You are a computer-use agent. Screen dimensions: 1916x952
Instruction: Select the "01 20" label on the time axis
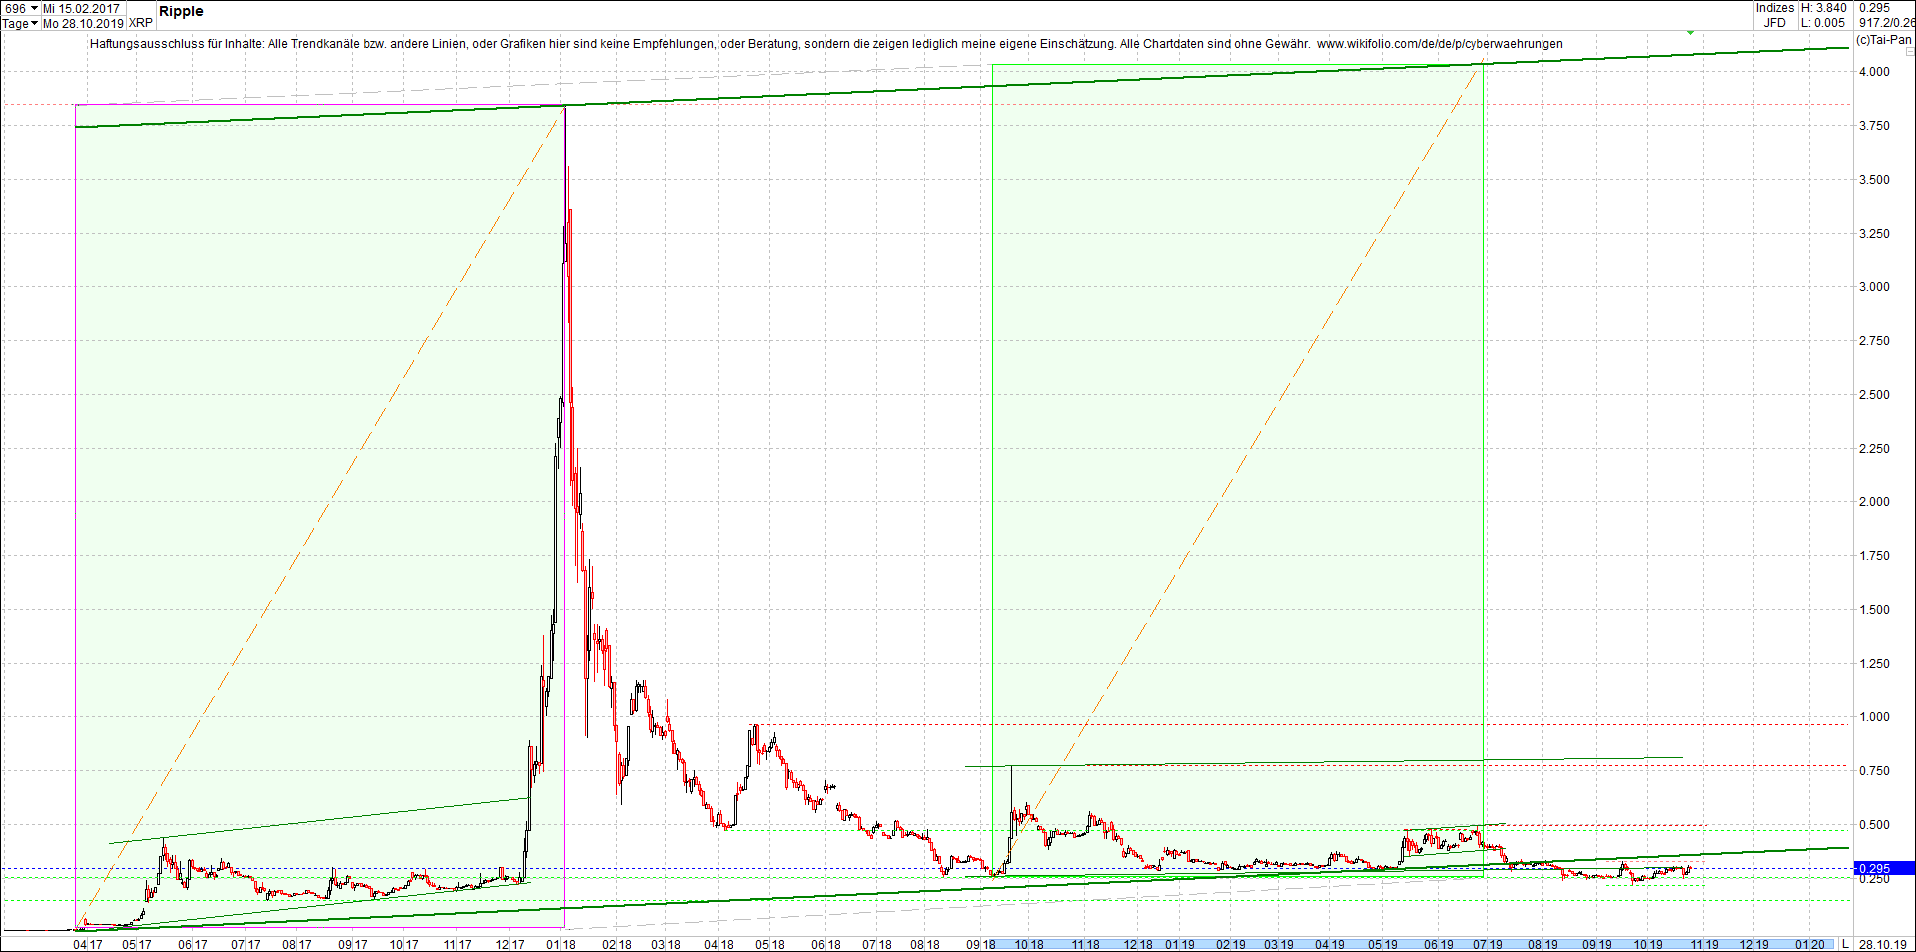point(1813,944)
